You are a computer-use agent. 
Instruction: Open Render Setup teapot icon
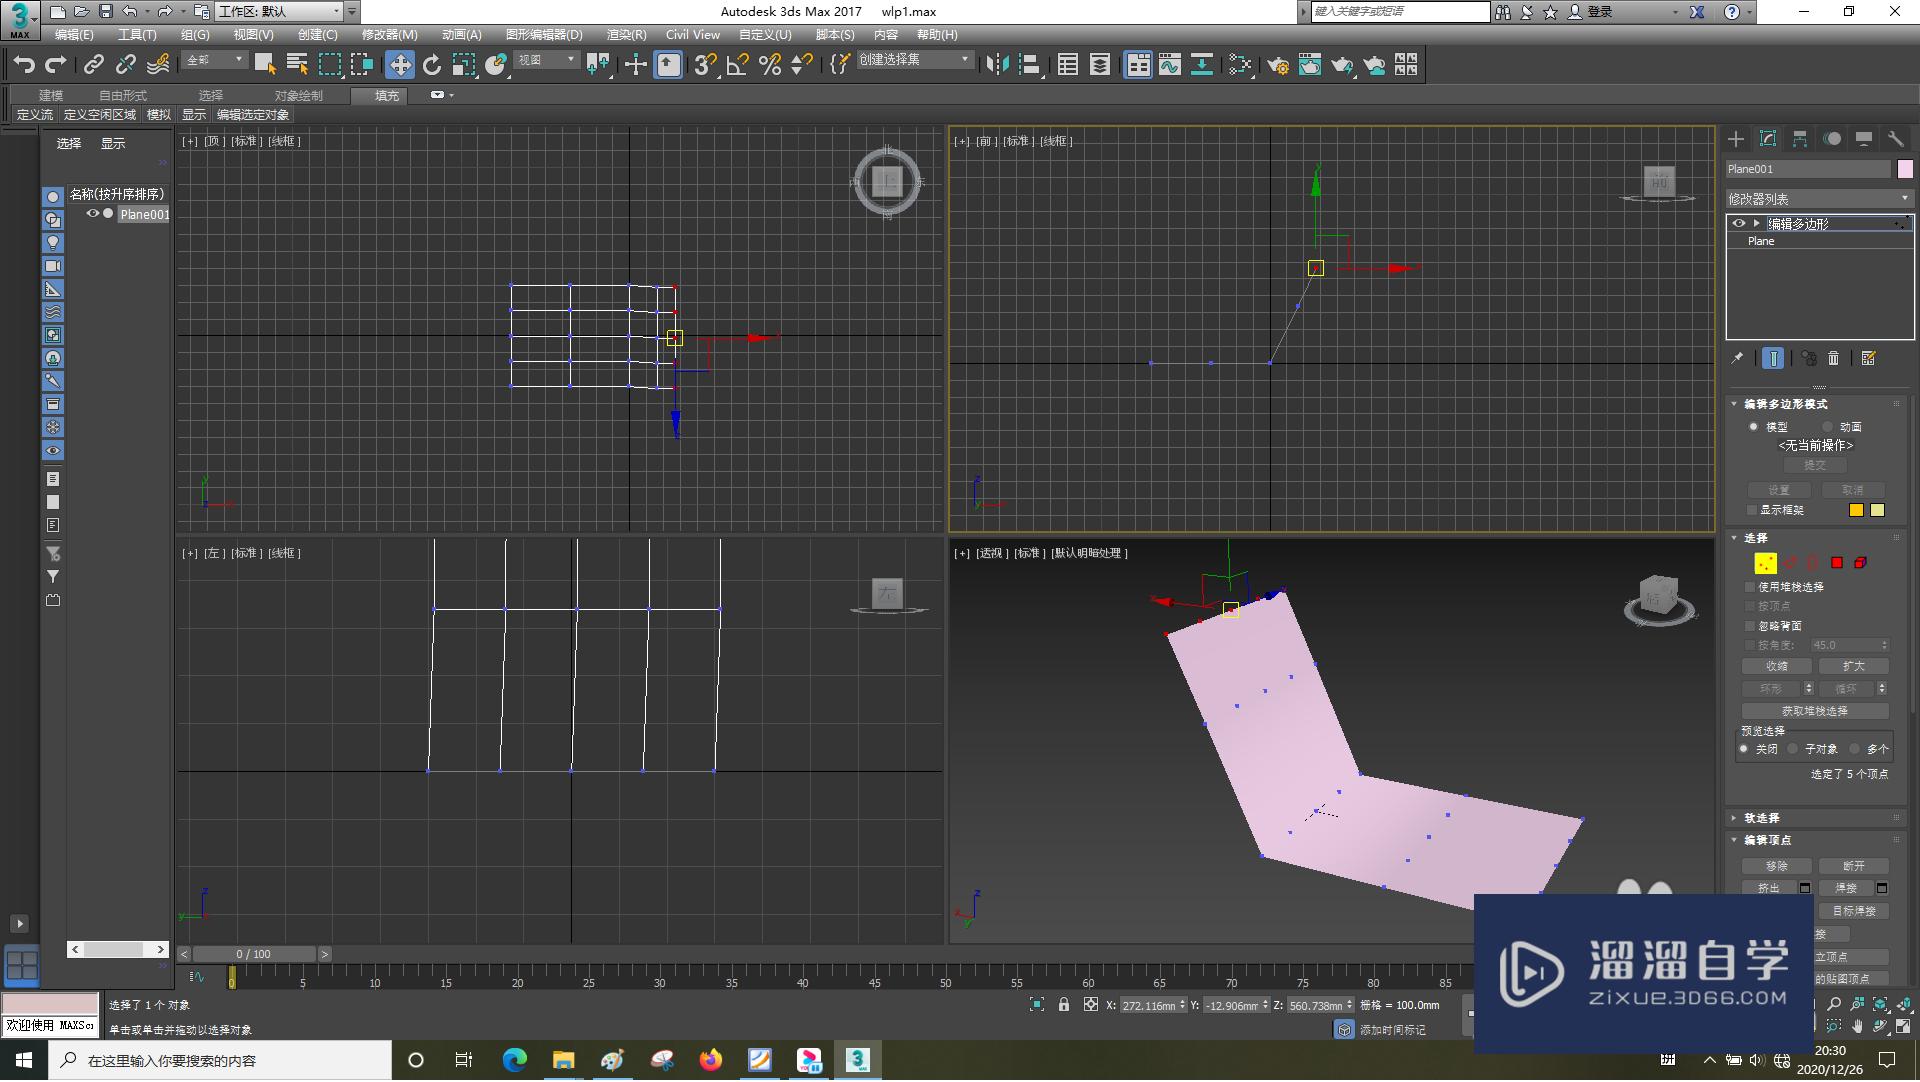point(1278,65)
